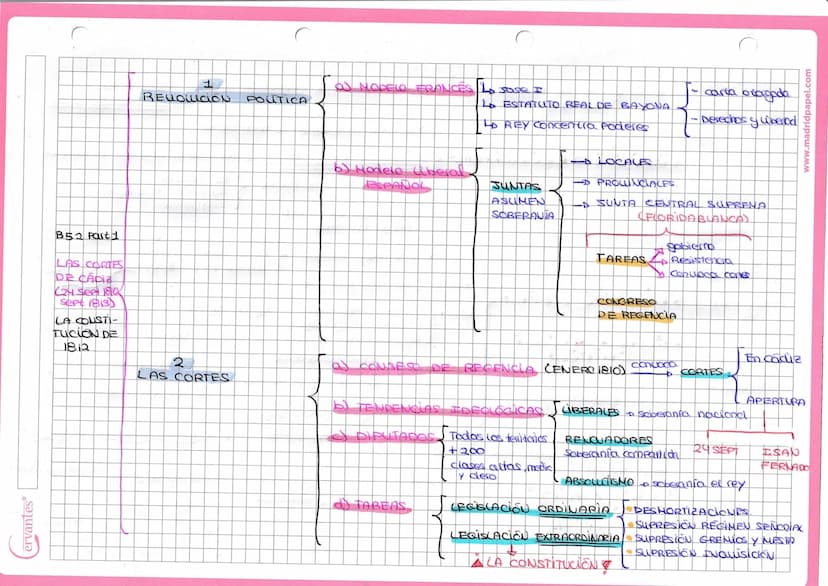Viewport: 828px width, 586px height.
Task: Select the title "LA CONSTITUCIÓN DE 1812"
Action: (86, 334)
